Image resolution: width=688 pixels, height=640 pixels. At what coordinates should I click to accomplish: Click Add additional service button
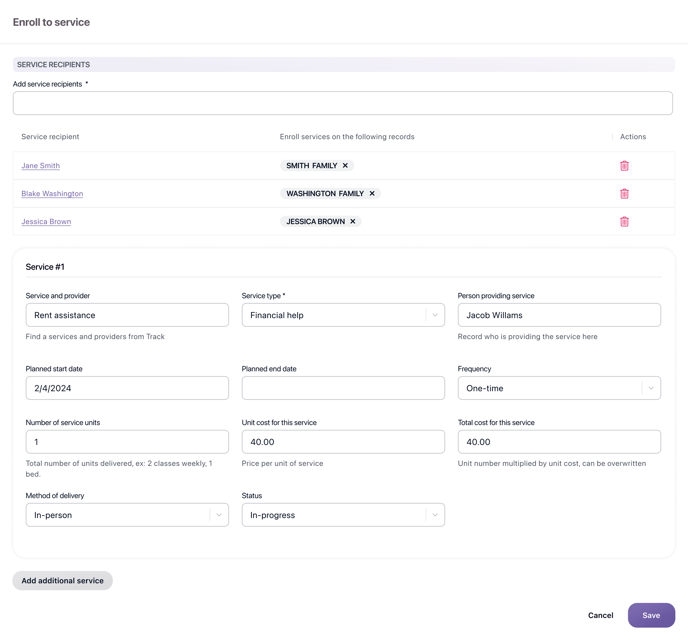[x=62, y=581]
